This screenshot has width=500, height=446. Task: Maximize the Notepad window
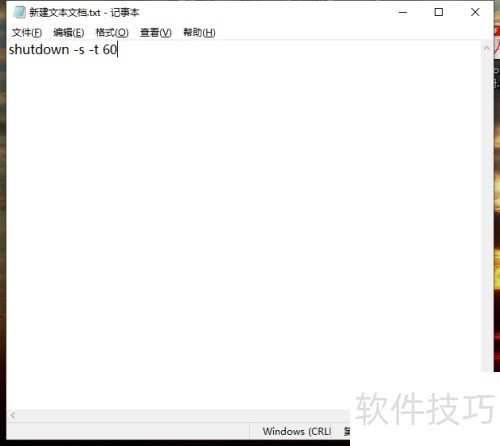coord(439,12)
